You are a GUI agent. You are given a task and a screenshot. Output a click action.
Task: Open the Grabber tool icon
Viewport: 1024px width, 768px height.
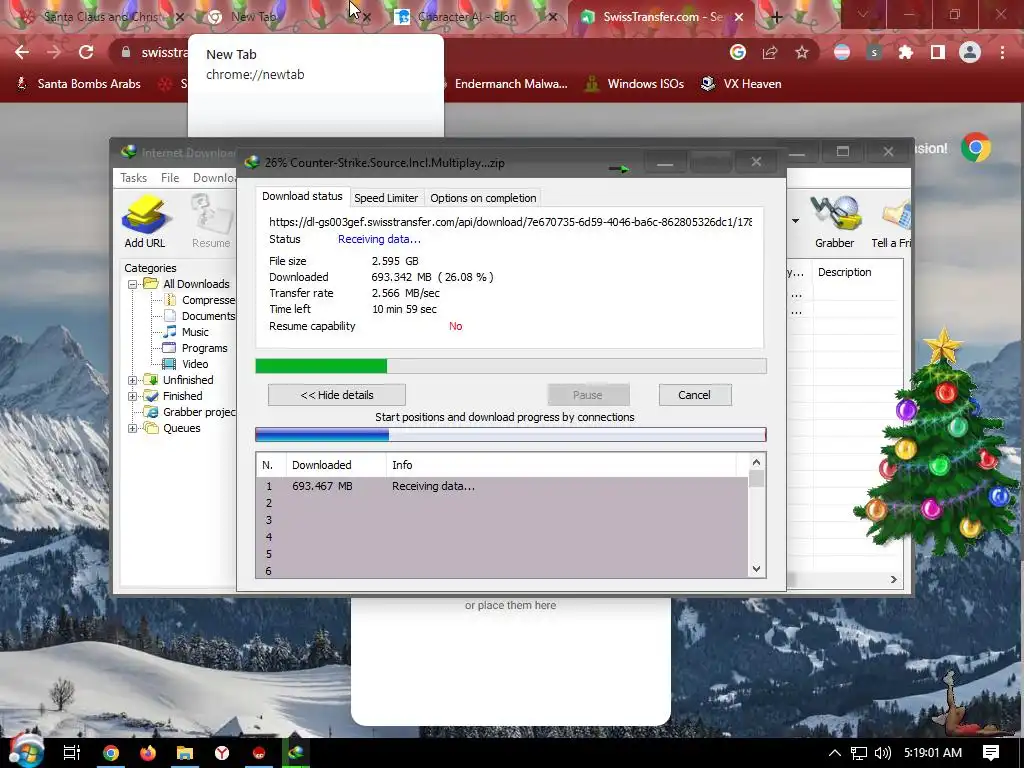pos(834,222)
